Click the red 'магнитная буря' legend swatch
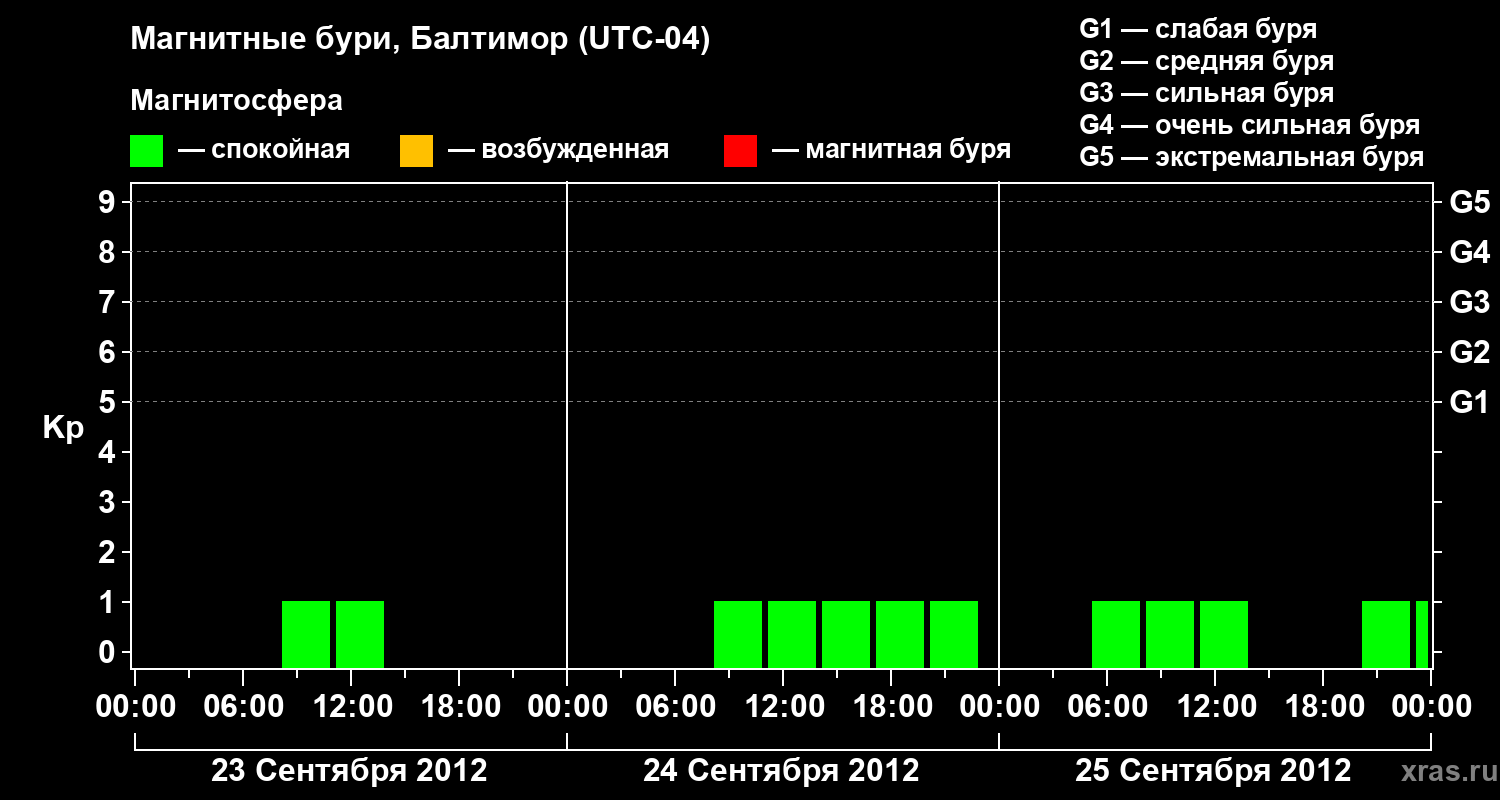The image size is (1500, 800). coord(740,151)
